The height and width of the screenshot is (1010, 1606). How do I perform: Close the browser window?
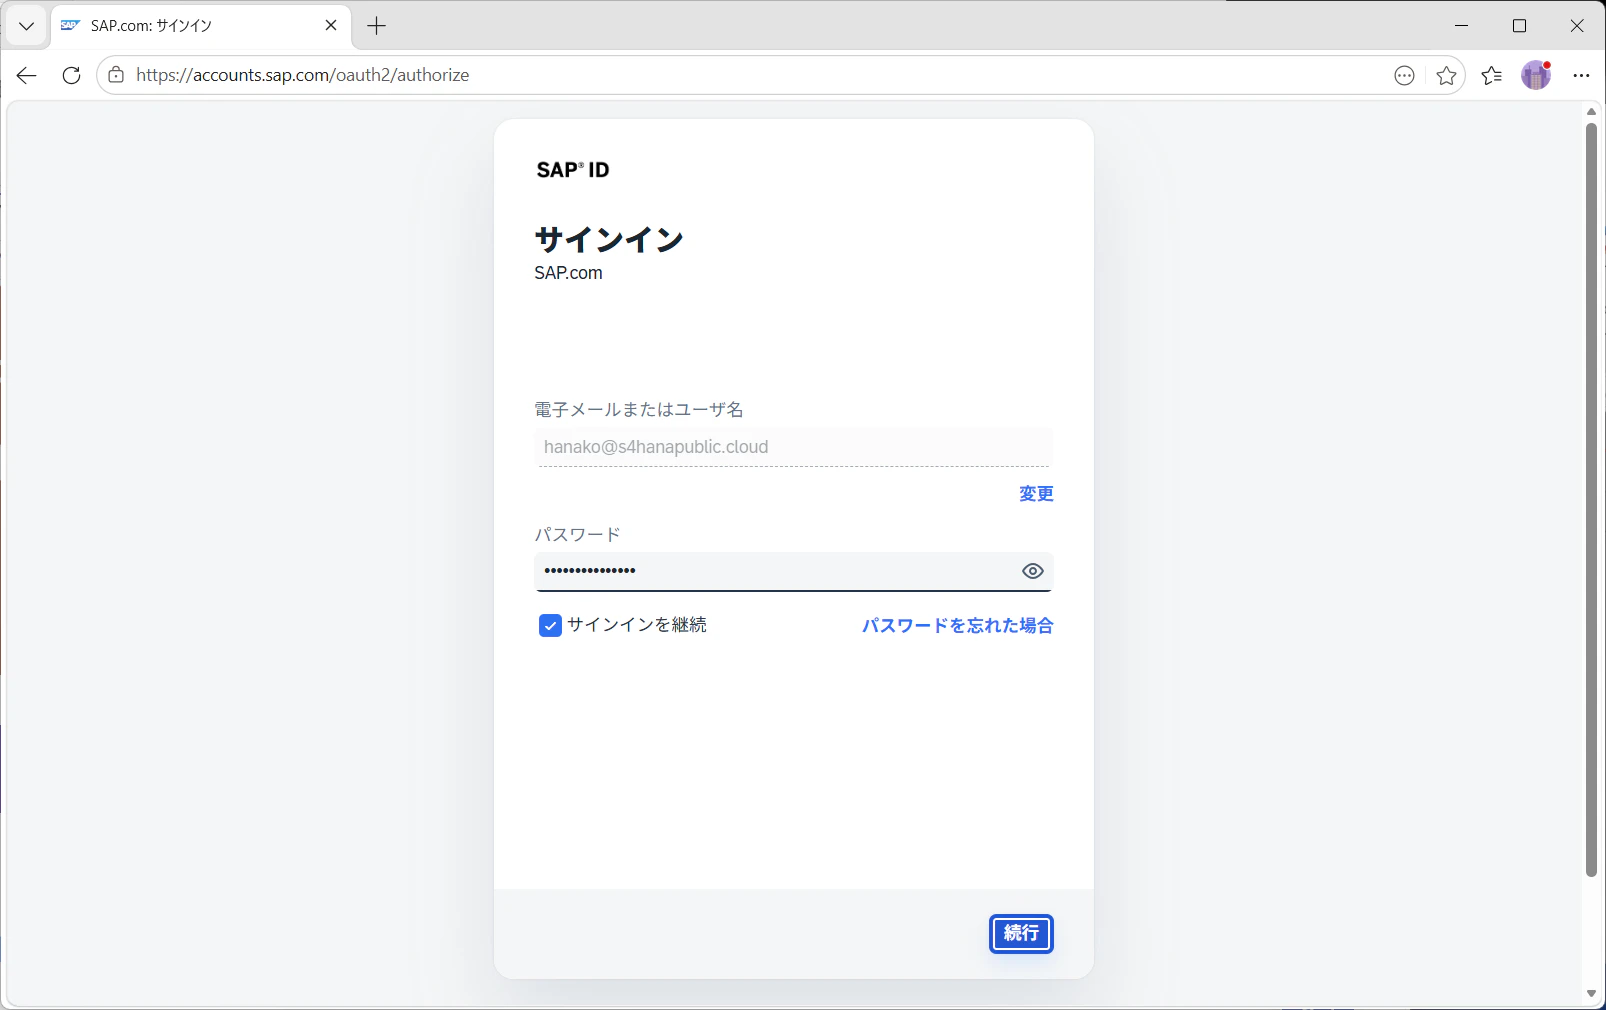click(1577, 26)
